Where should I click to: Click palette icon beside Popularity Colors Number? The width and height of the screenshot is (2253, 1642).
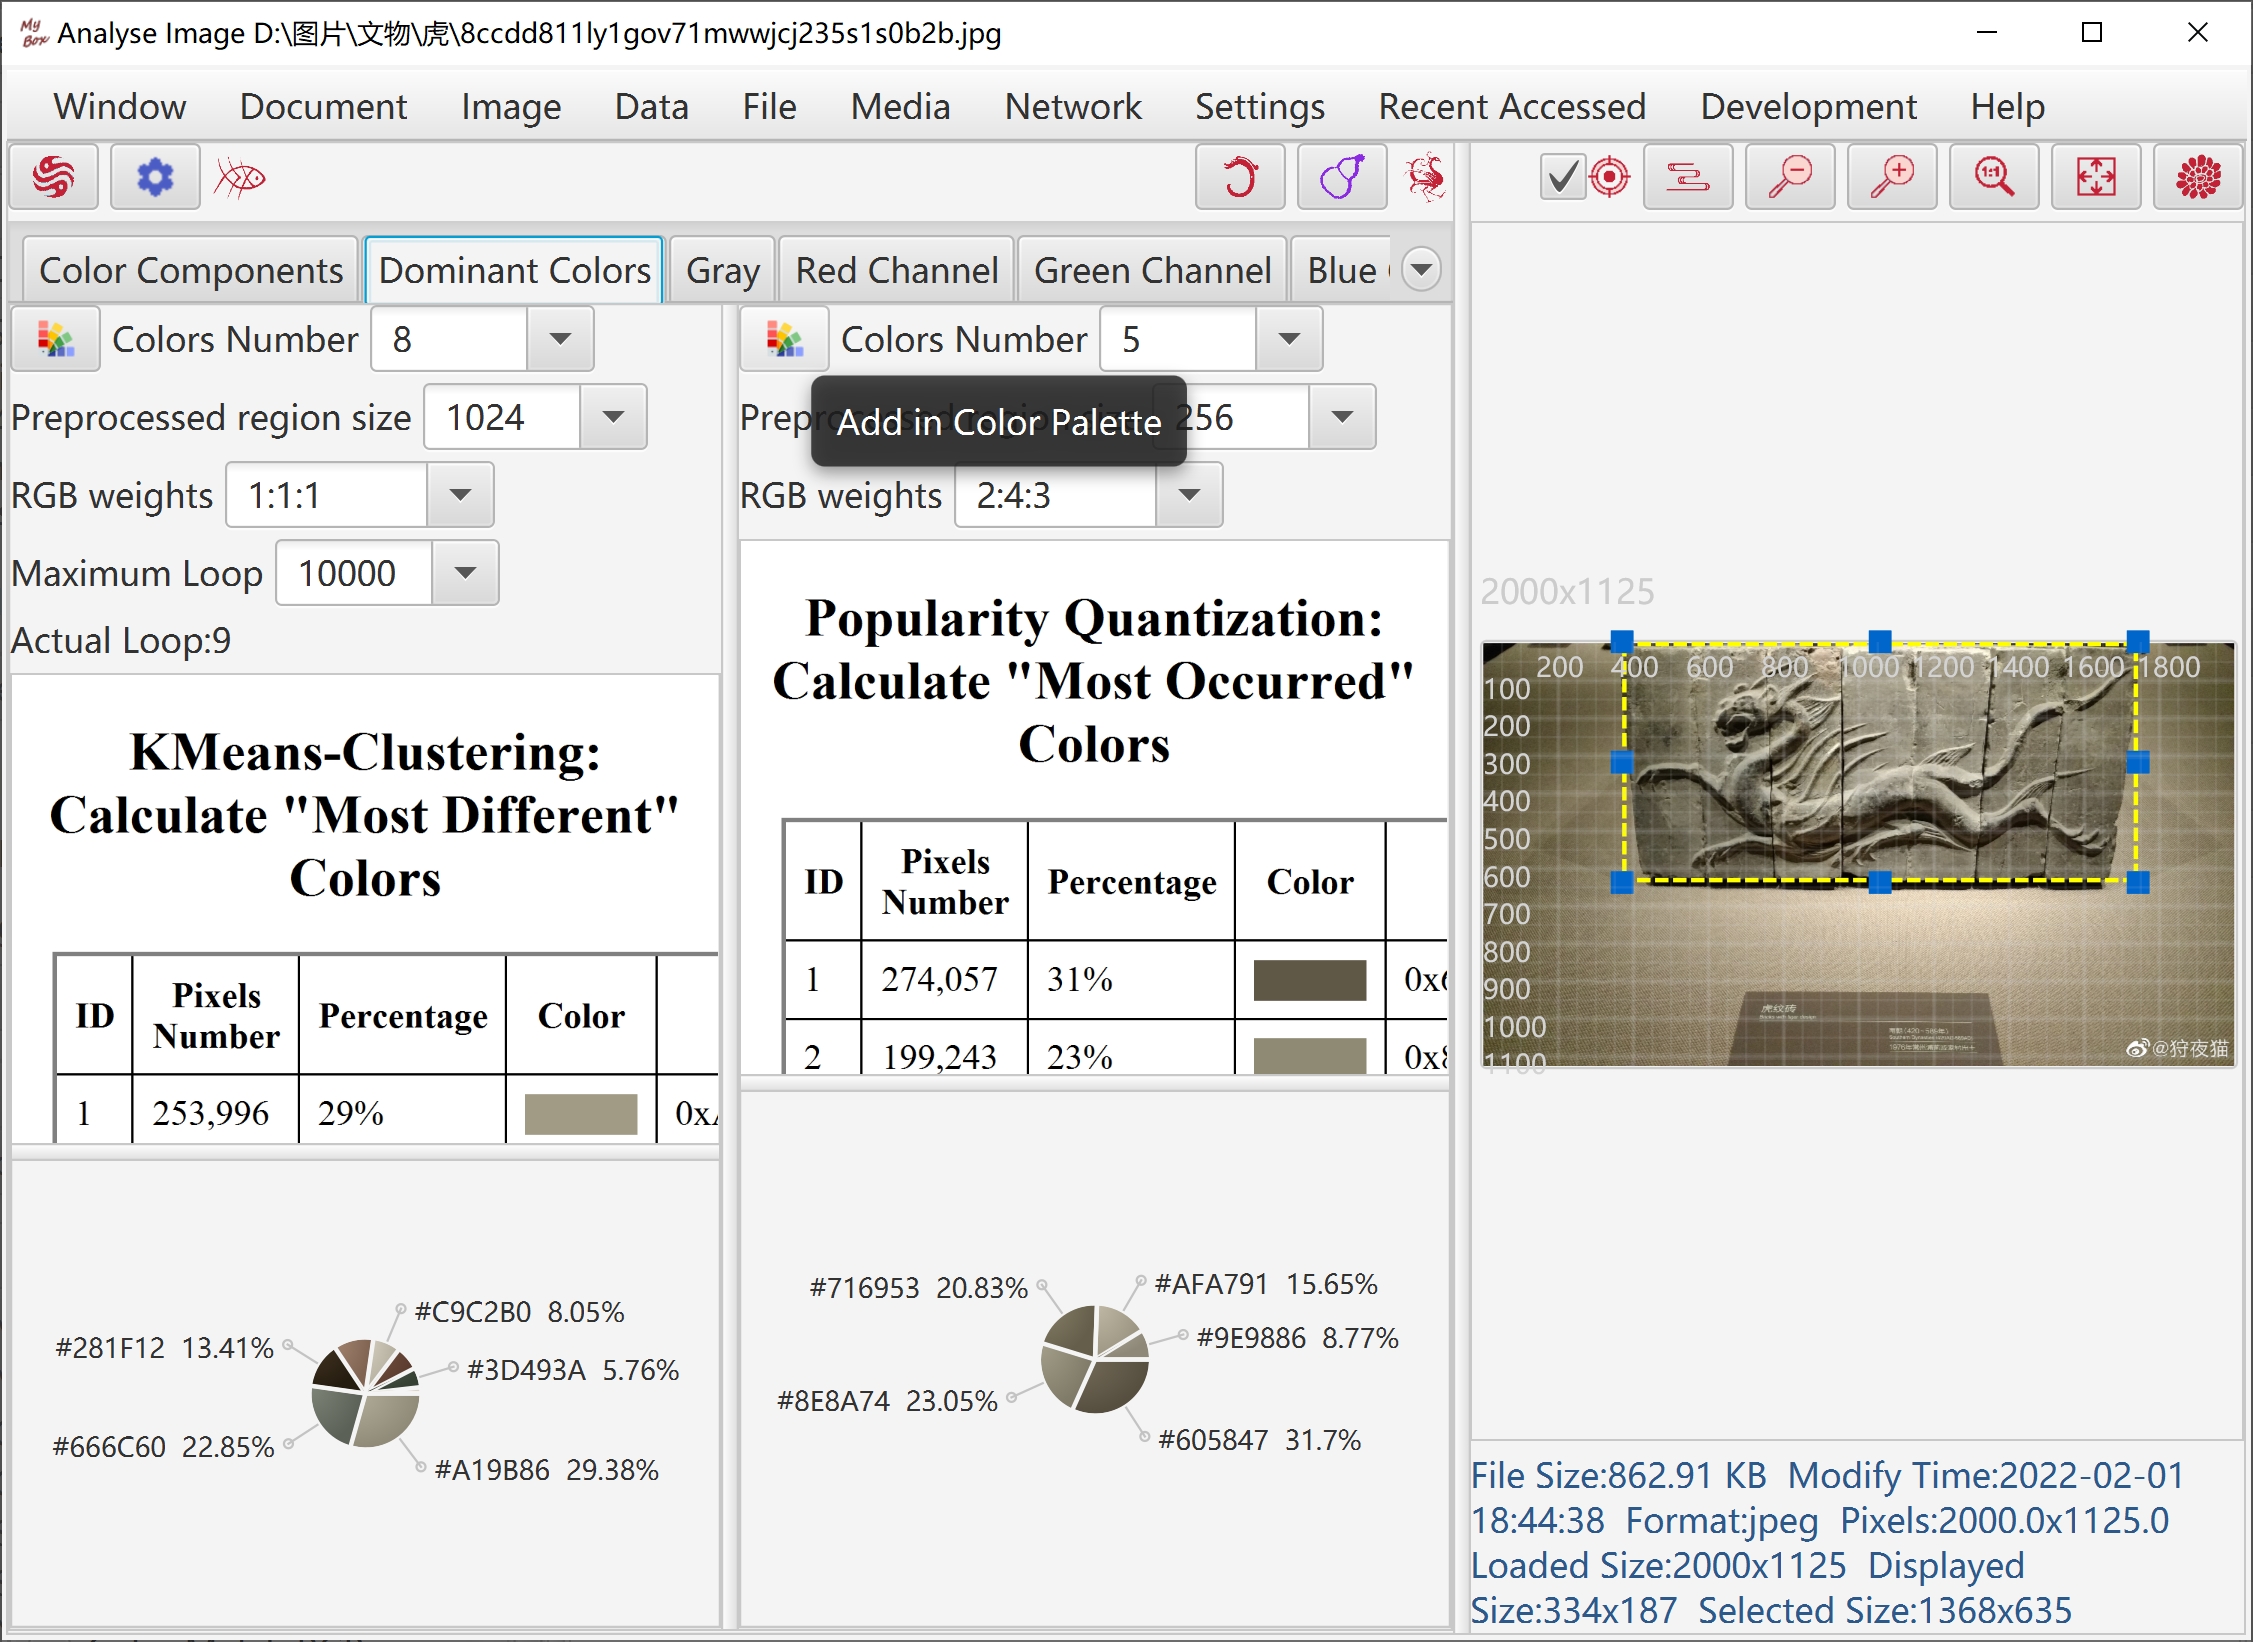[784, 339]
